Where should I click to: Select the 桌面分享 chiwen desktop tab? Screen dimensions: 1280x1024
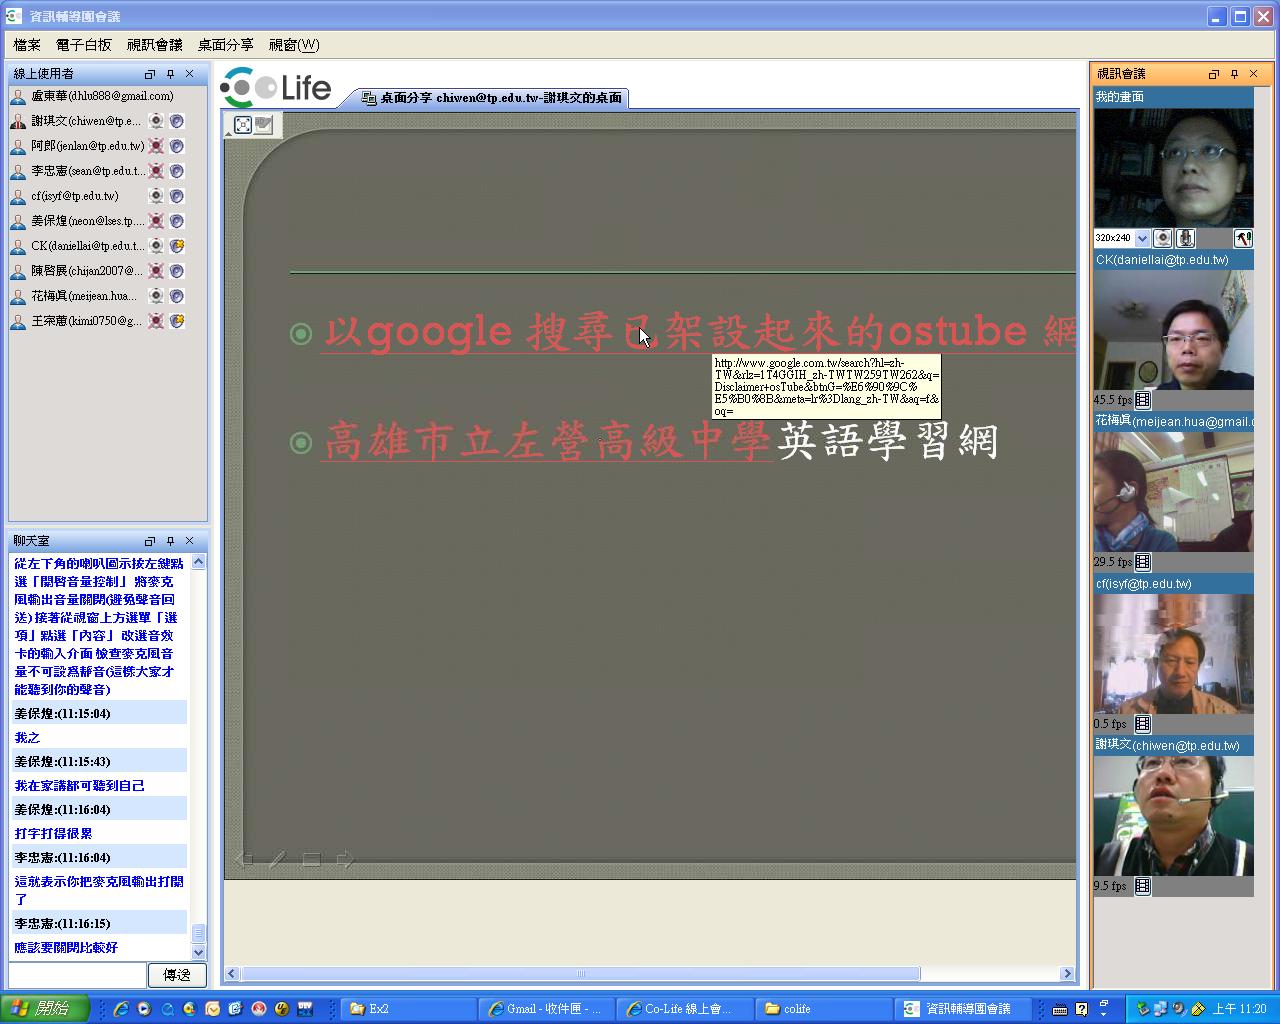click(491, 98)
